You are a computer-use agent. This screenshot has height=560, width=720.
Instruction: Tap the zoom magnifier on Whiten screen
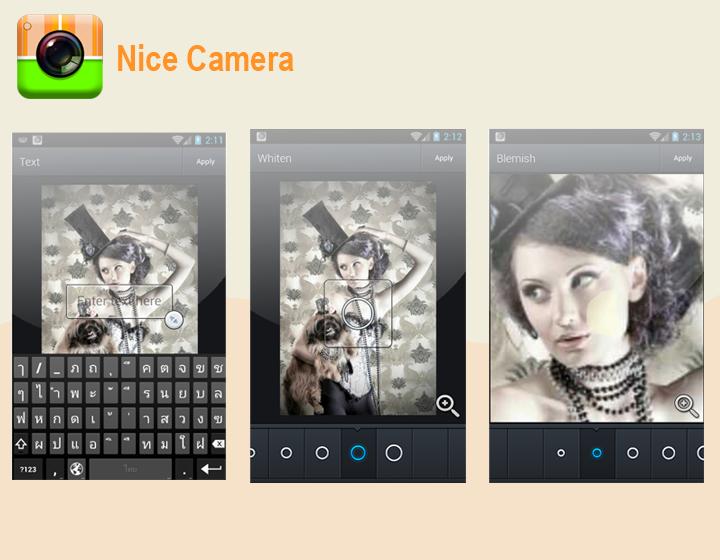point(448,405)
